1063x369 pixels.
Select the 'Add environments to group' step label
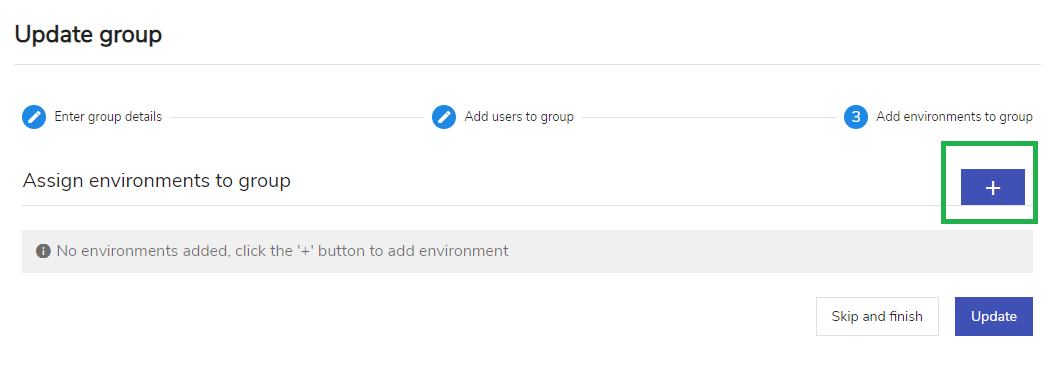pos(955,117)
